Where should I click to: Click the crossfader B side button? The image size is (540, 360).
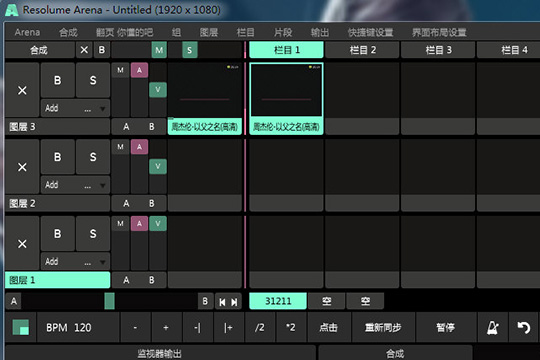point(205,301)
